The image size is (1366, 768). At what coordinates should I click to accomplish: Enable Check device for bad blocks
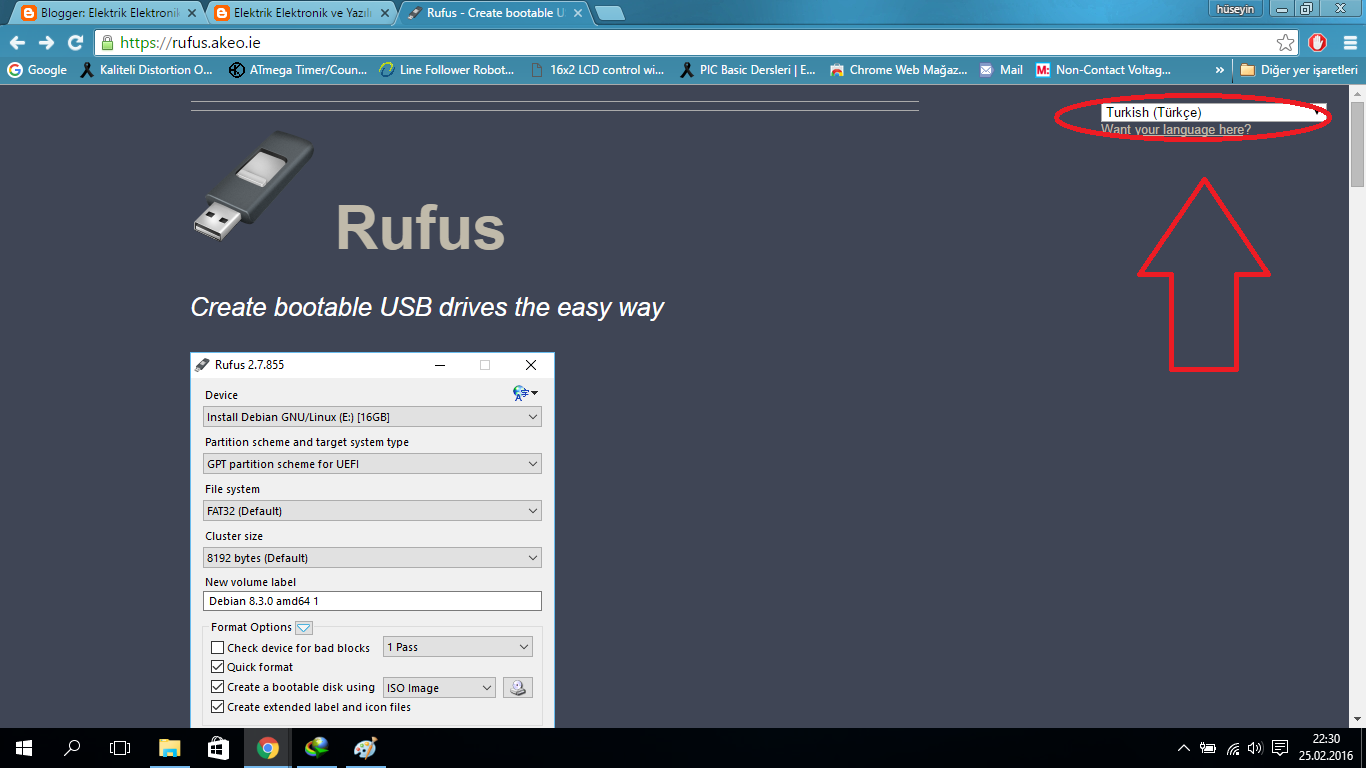(x=218, y=648)
